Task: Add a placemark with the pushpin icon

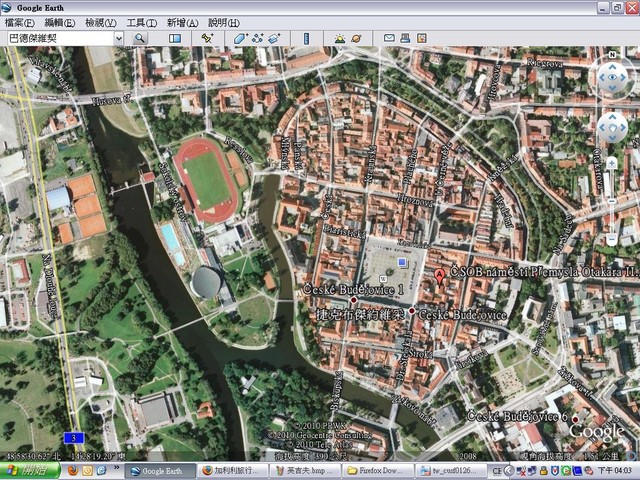Action: 207,38
